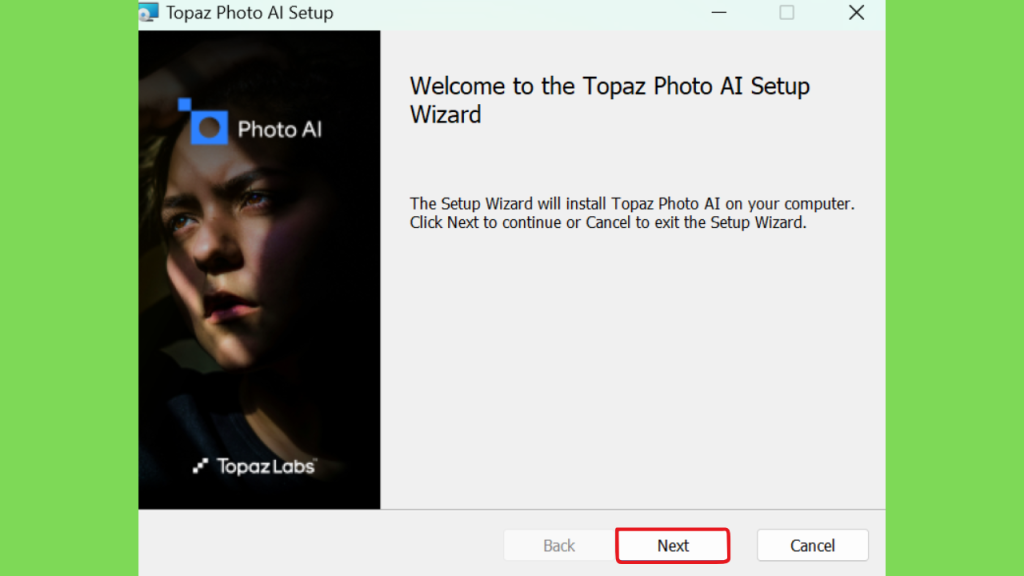Viewport: 1024px width, 576px height.
Task: Cancel the Topaz Photo AI setup
Action: click(x=812, y=545)
